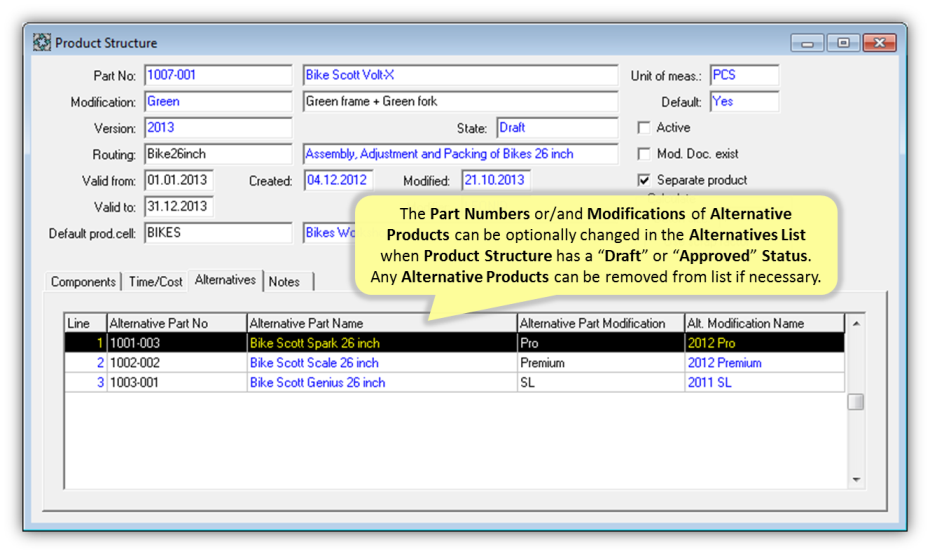Minimize the Product Structure window
Image resolution: width=930 pixels, height=554 pixels.
807,43
